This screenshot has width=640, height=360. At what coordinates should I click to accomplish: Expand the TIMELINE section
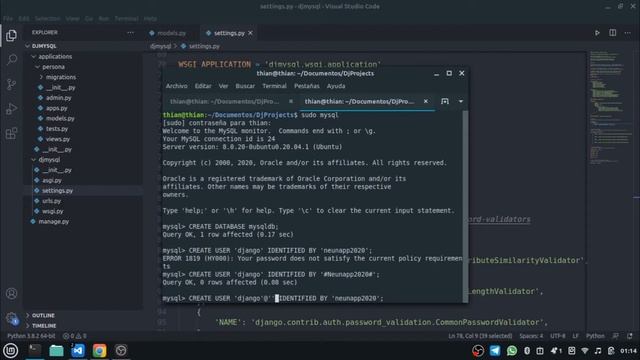pyautogui.click(x=83, y=326)
